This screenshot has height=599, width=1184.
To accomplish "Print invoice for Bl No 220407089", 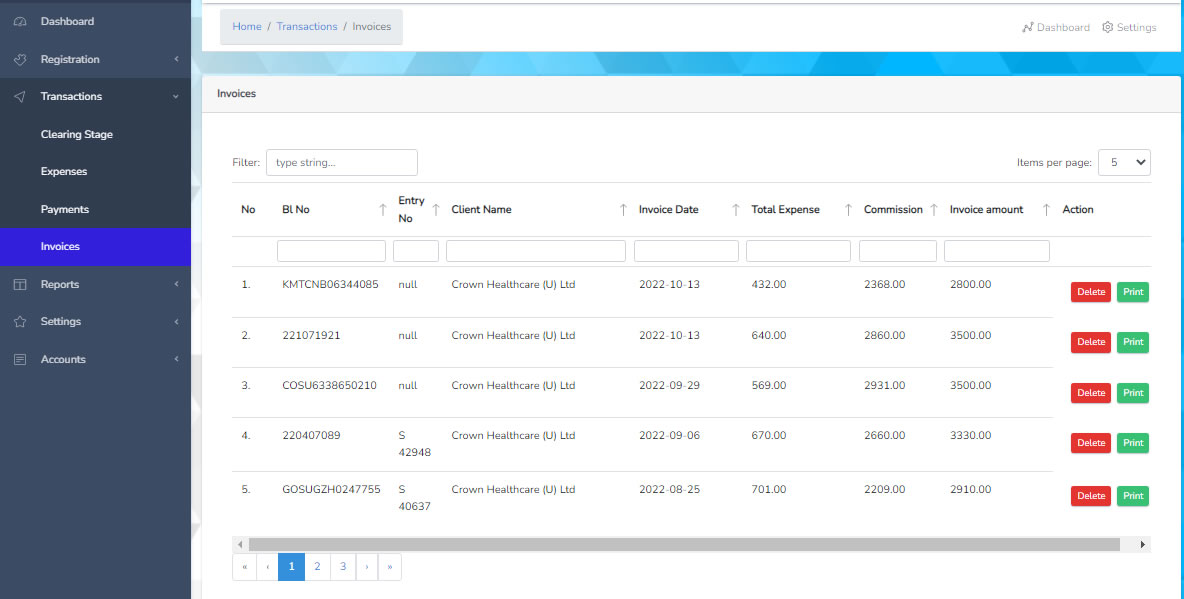I will (1132, 442).
